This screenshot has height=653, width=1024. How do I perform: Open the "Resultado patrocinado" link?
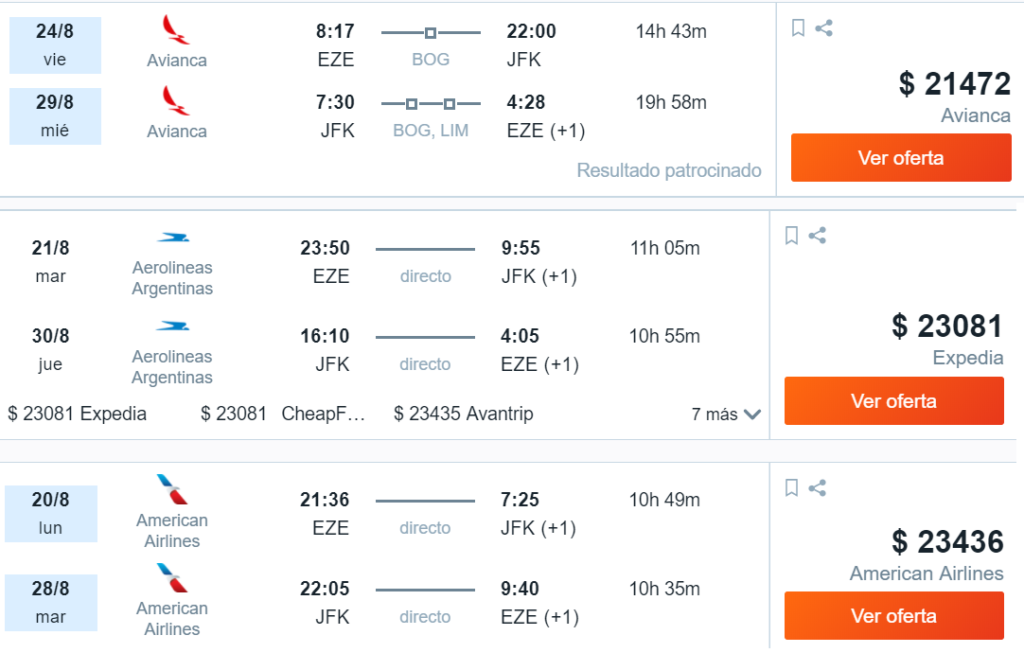(x=668, y=171)
